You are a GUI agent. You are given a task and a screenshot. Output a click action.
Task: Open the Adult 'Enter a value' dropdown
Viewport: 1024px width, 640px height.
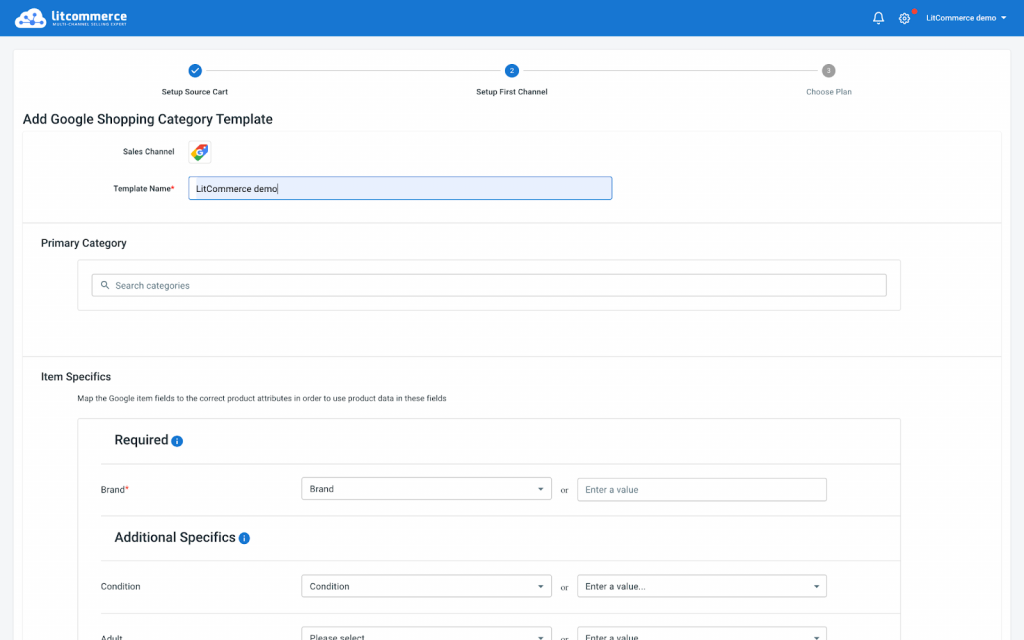(701, 633)
